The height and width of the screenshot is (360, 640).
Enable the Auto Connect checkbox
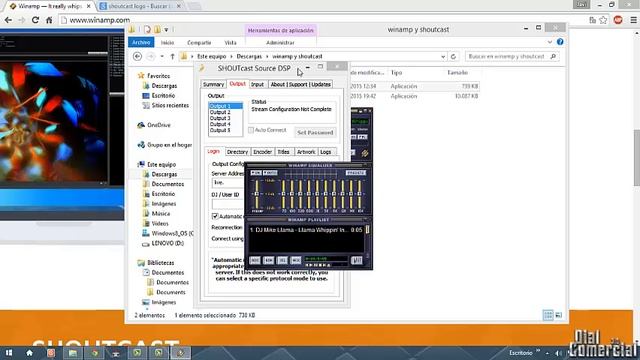pos(251,130)
